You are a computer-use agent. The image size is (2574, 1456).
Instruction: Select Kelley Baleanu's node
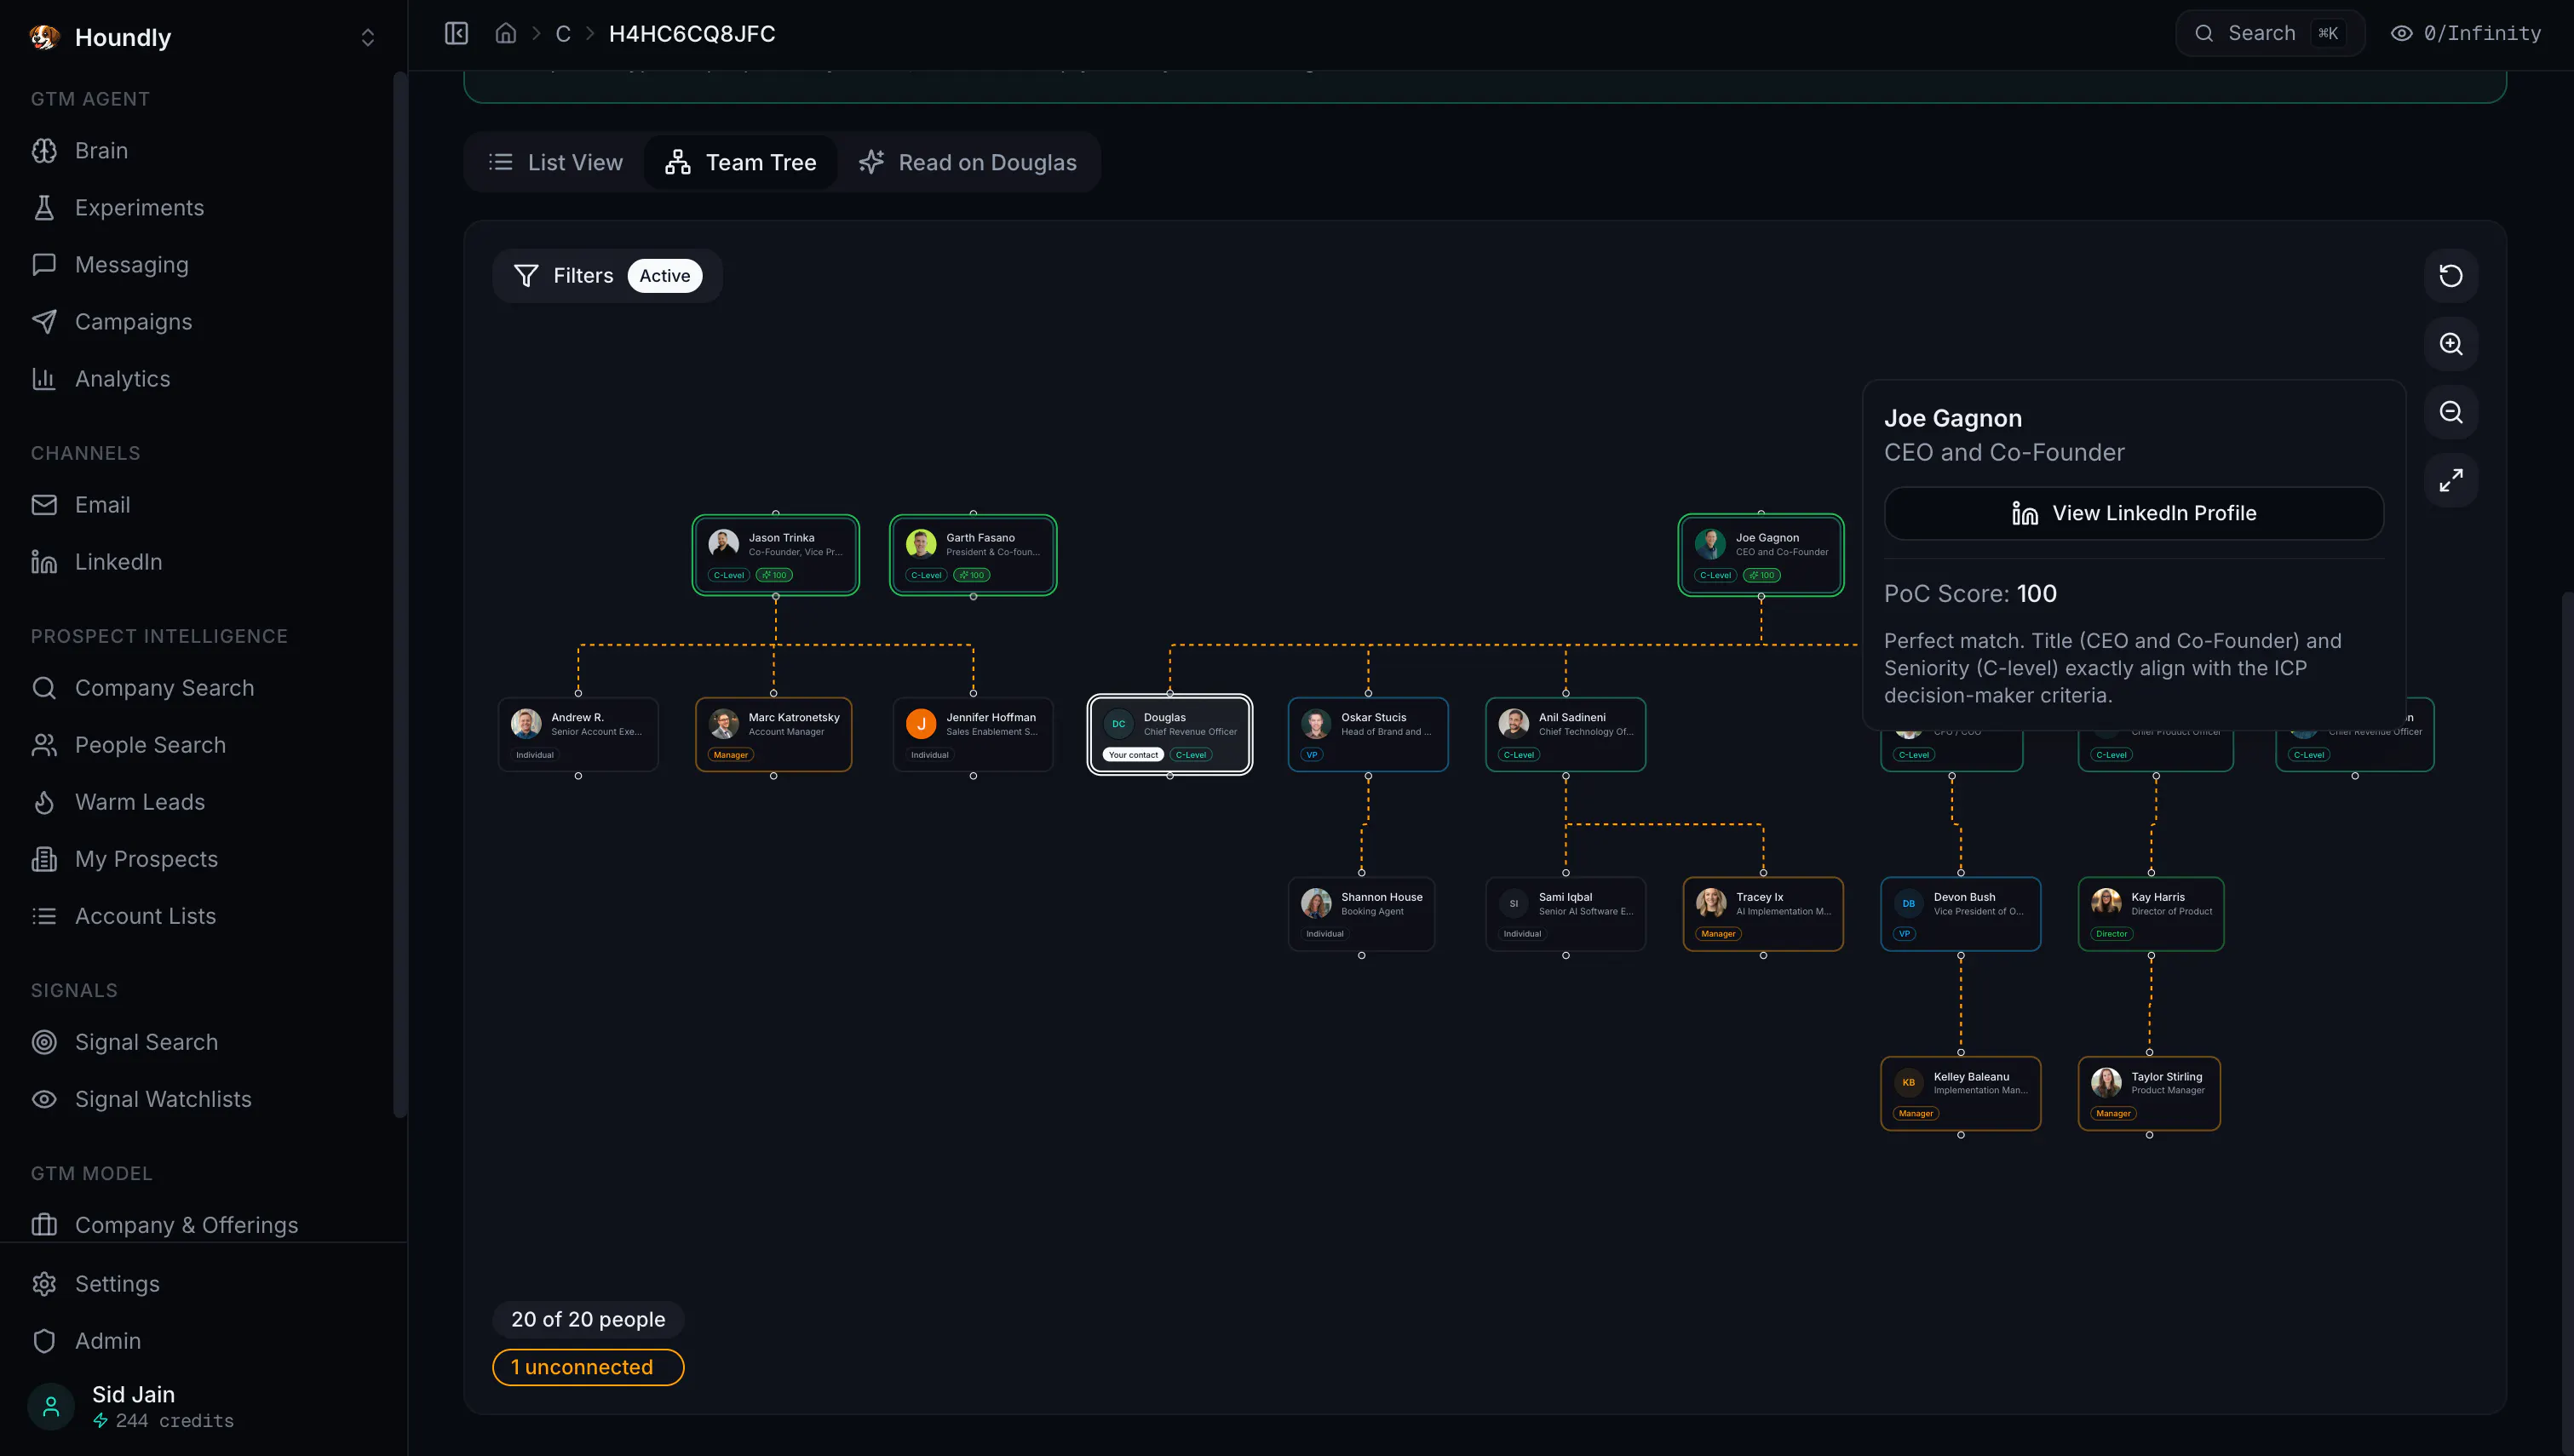[x=1961, y=1093]
